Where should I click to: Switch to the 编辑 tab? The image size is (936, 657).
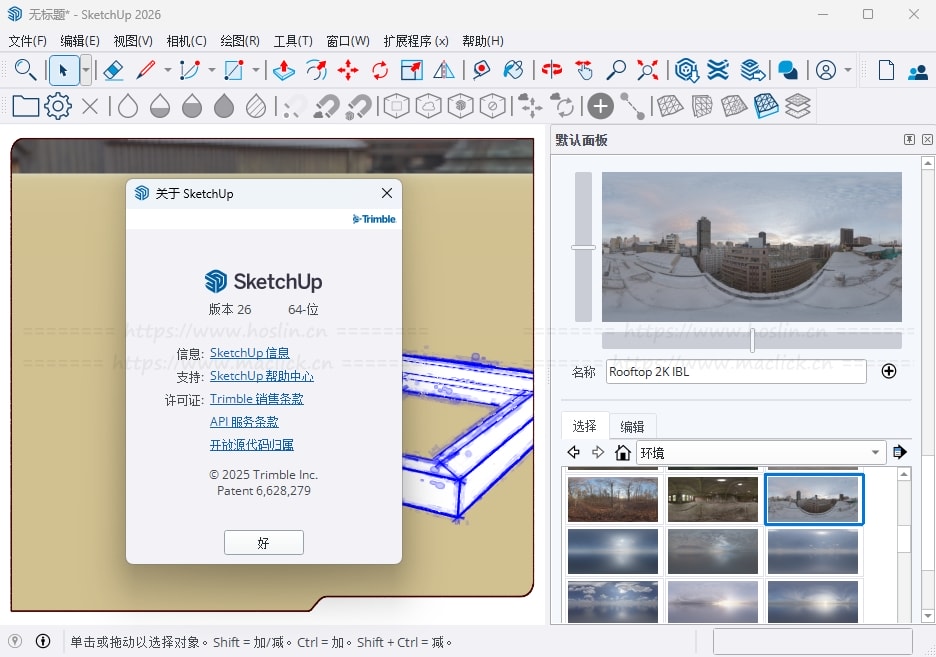click(633, 425)
